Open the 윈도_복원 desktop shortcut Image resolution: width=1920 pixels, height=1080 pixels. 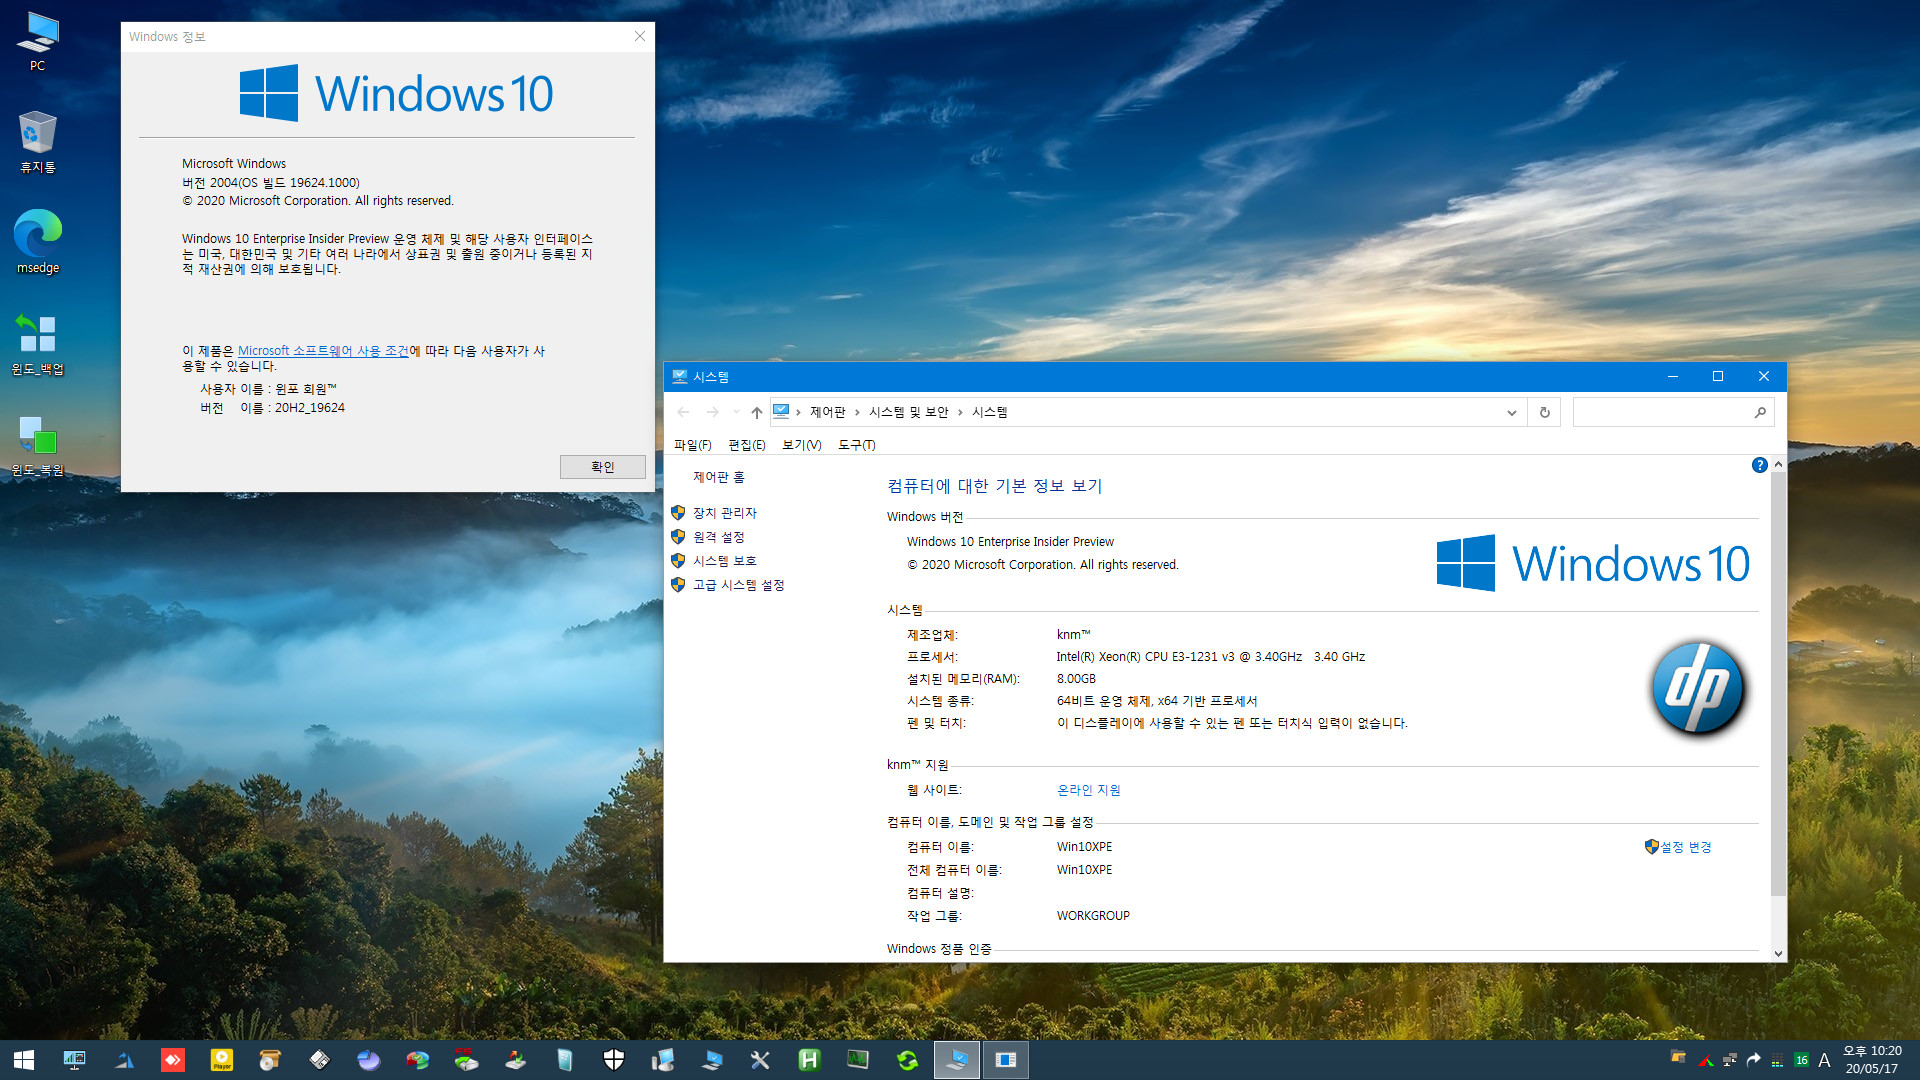[38, 445]
